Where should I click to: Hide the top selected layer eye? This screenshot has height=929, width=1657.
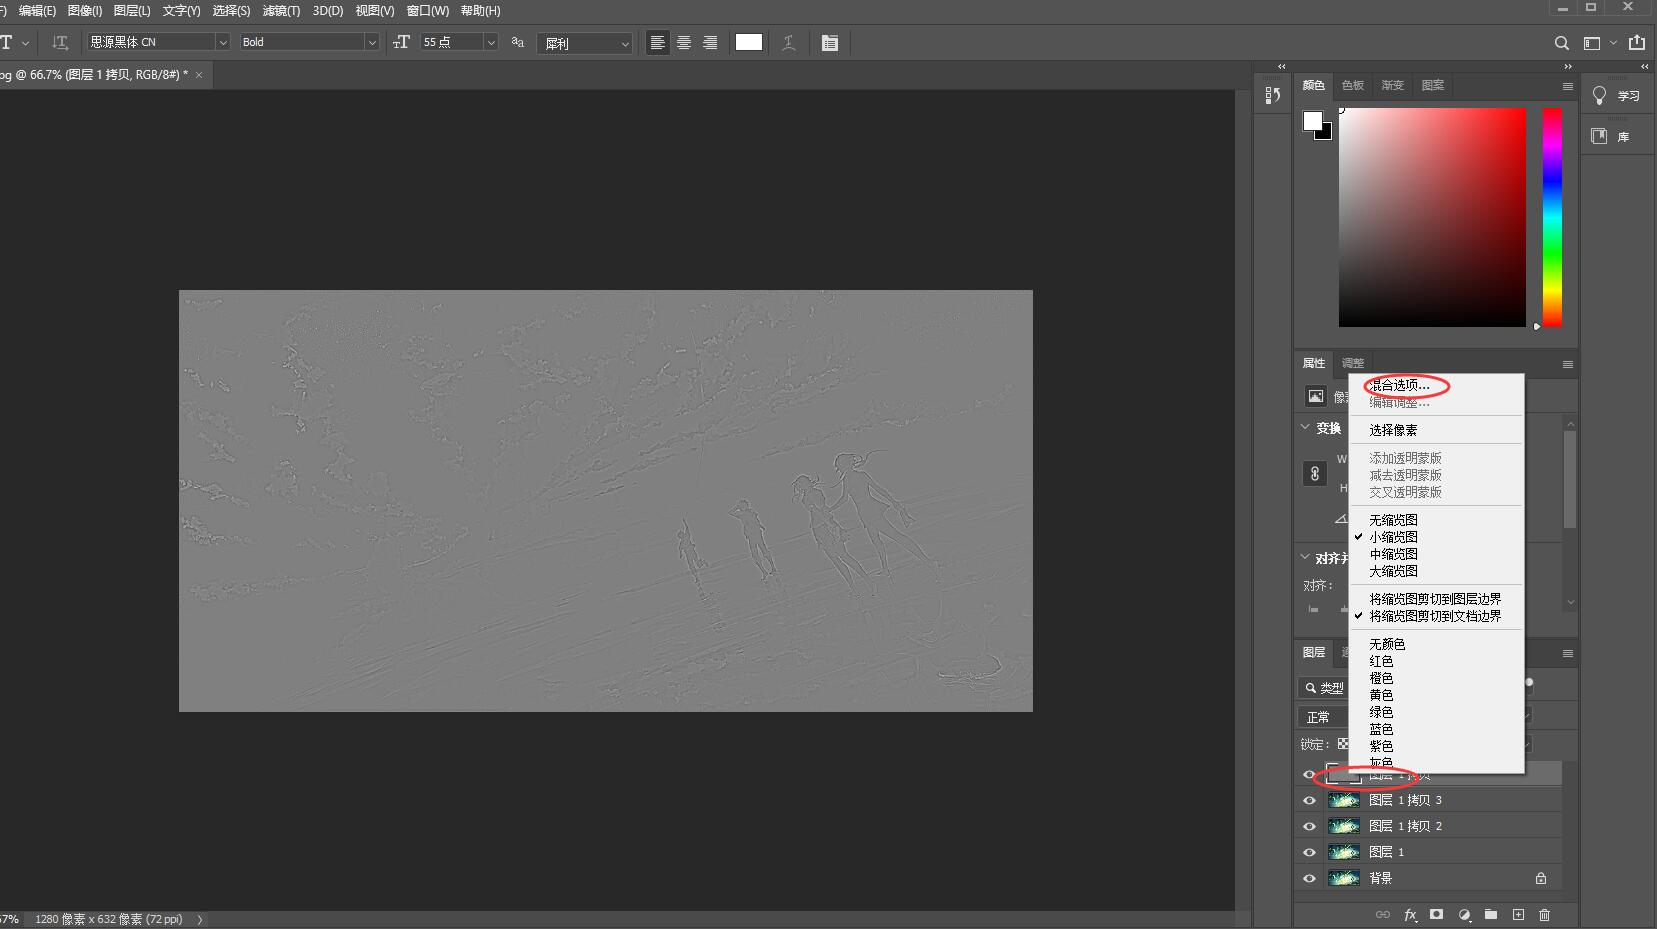pos(1309,774)
